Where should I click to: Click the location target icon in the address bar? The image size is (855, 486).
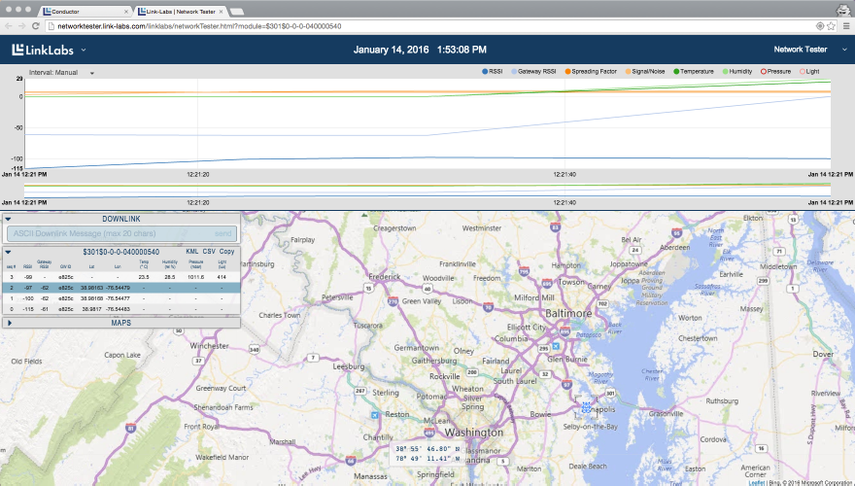pyautogui.click(x=820, y=25)
